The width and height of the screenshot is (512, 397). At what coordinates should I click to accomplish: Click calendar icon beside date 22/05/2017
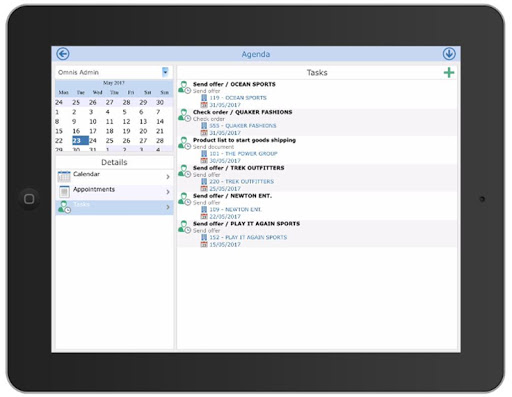coord(204,217)
